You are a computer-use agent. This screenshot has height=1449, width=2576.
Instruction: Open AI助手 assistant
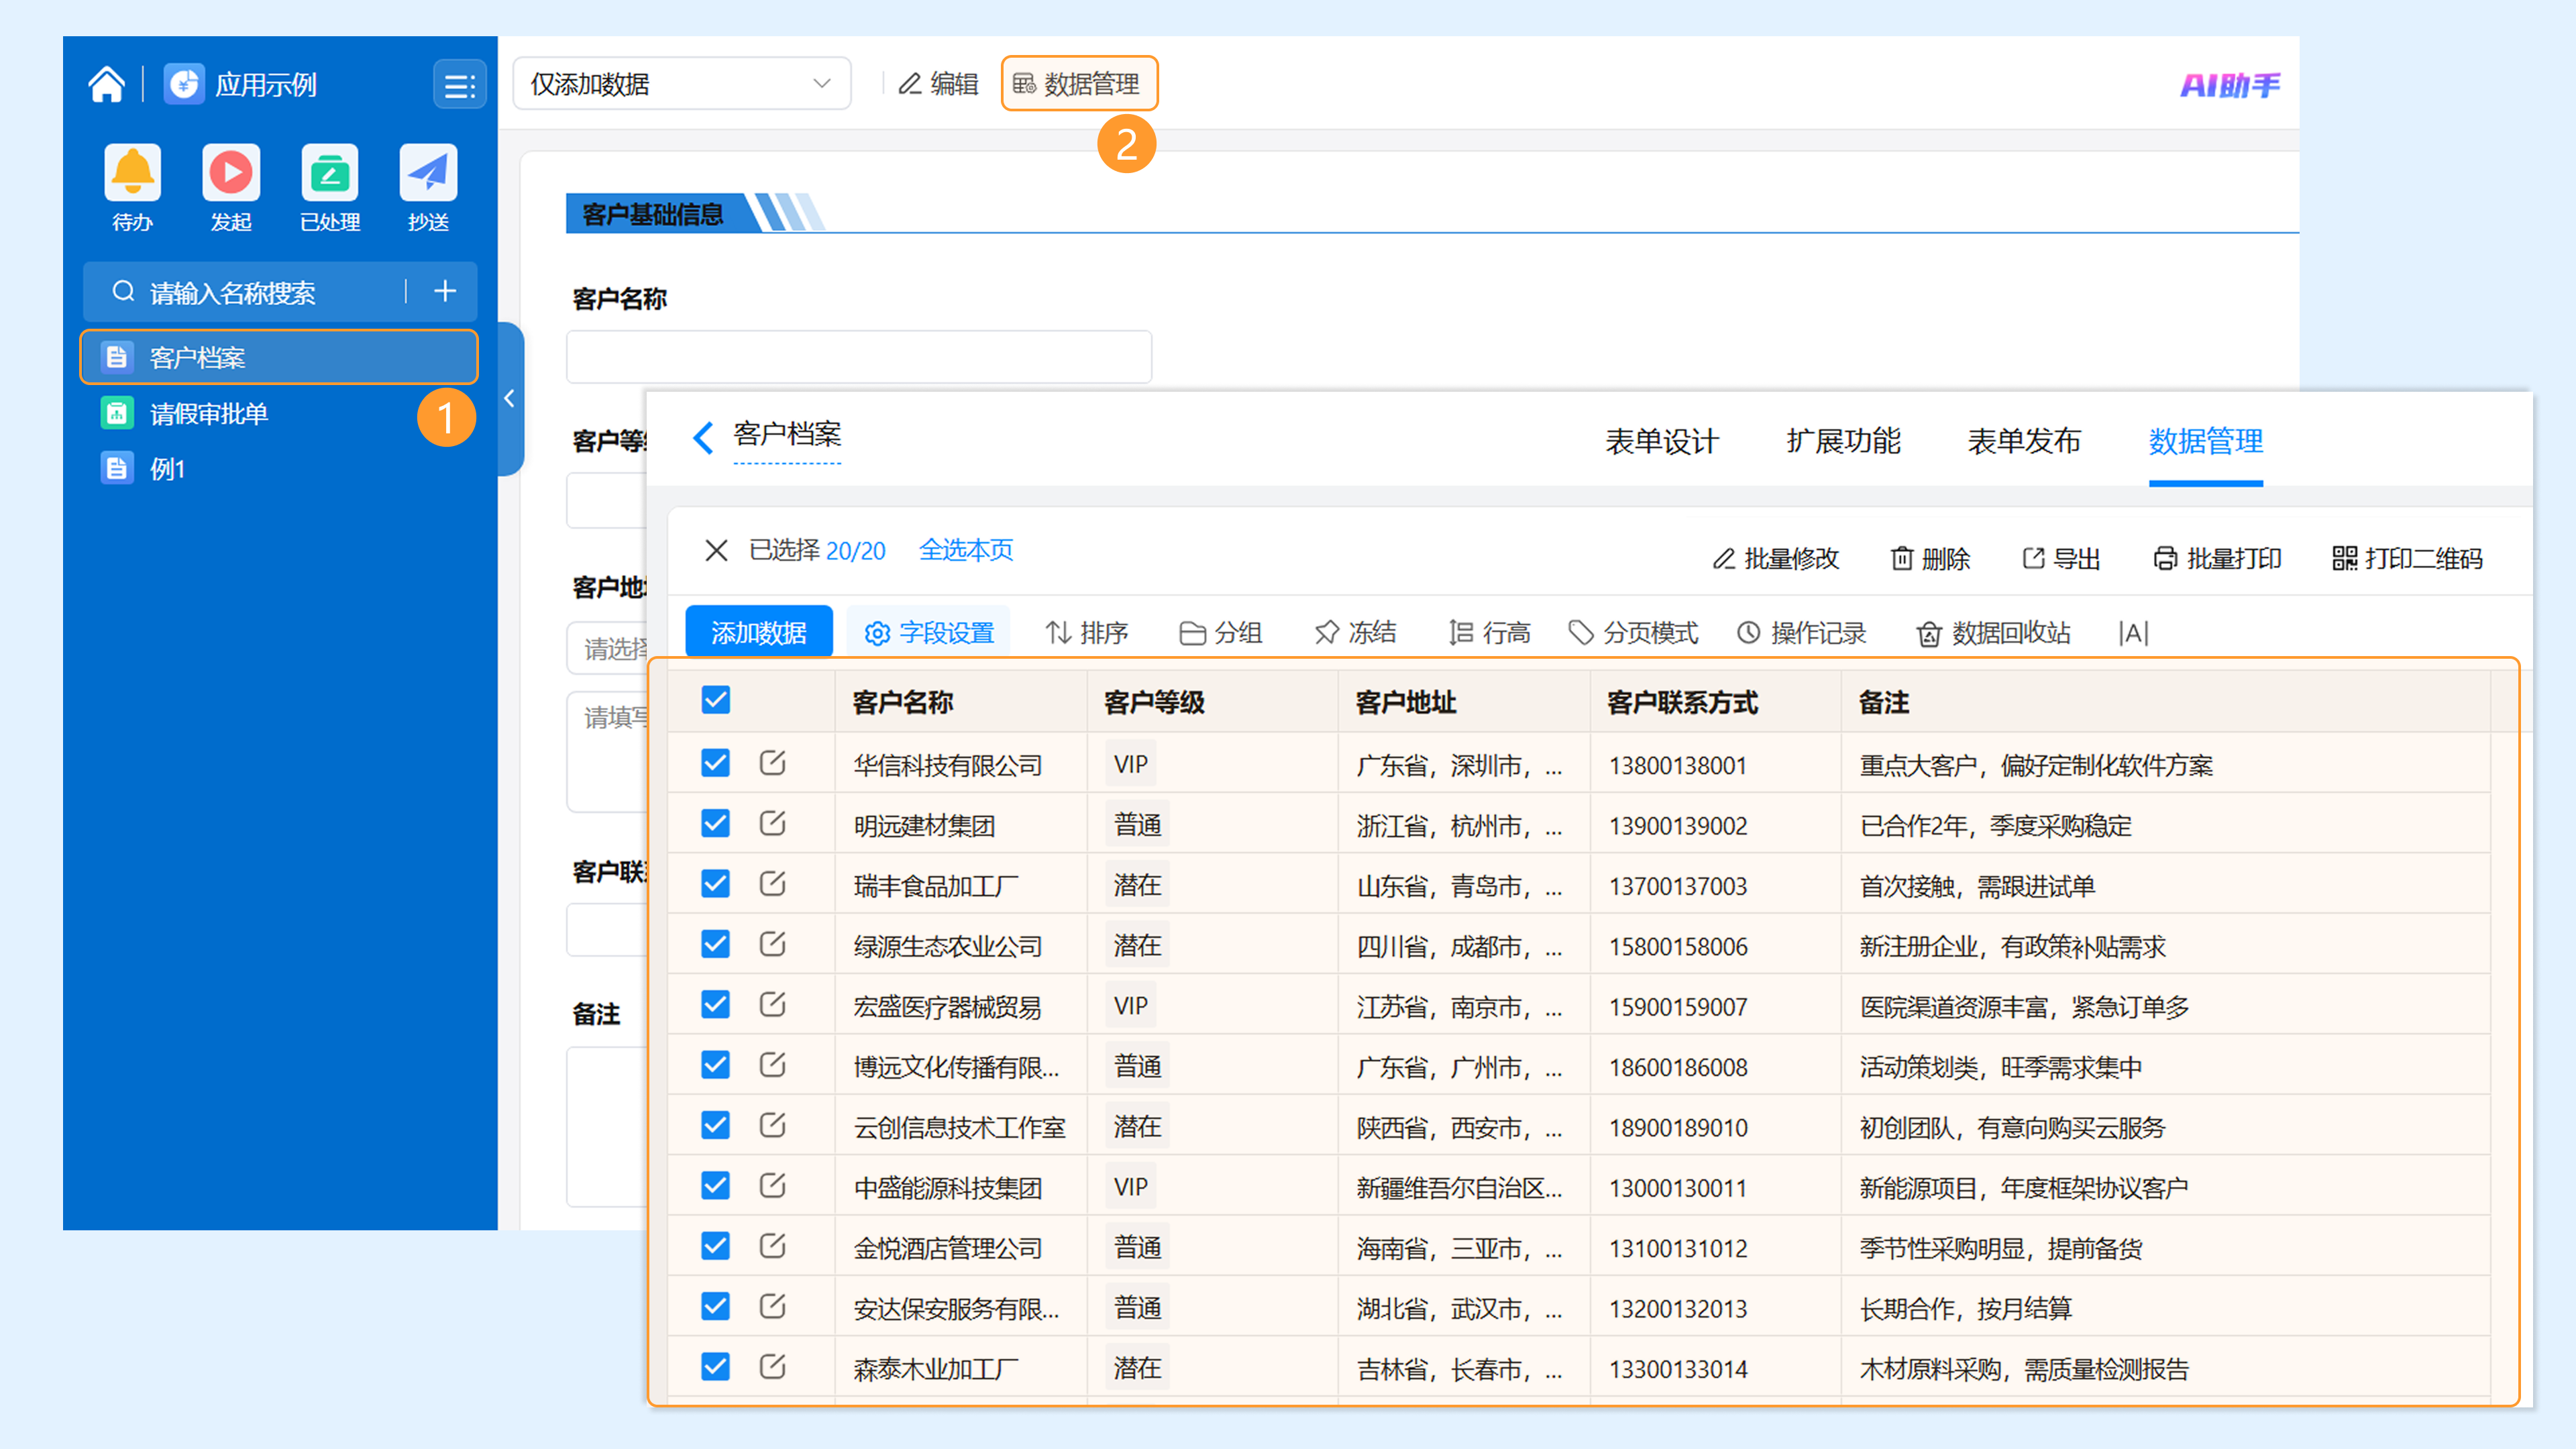(x=2230, y=85)
